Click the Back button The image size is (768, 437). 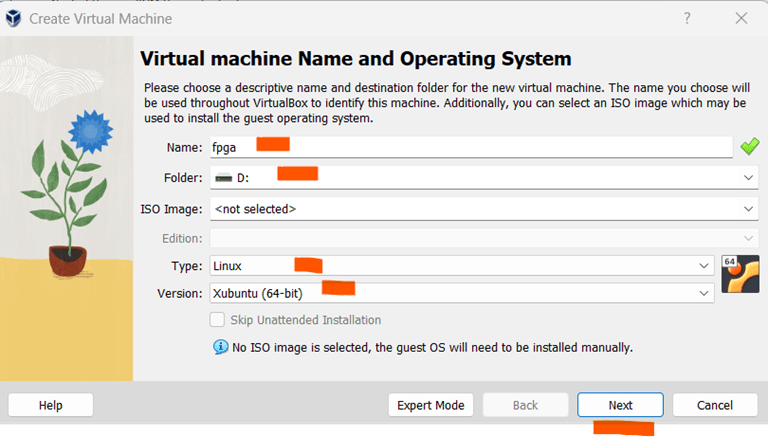pyautogui.click(x=525, y=405)
